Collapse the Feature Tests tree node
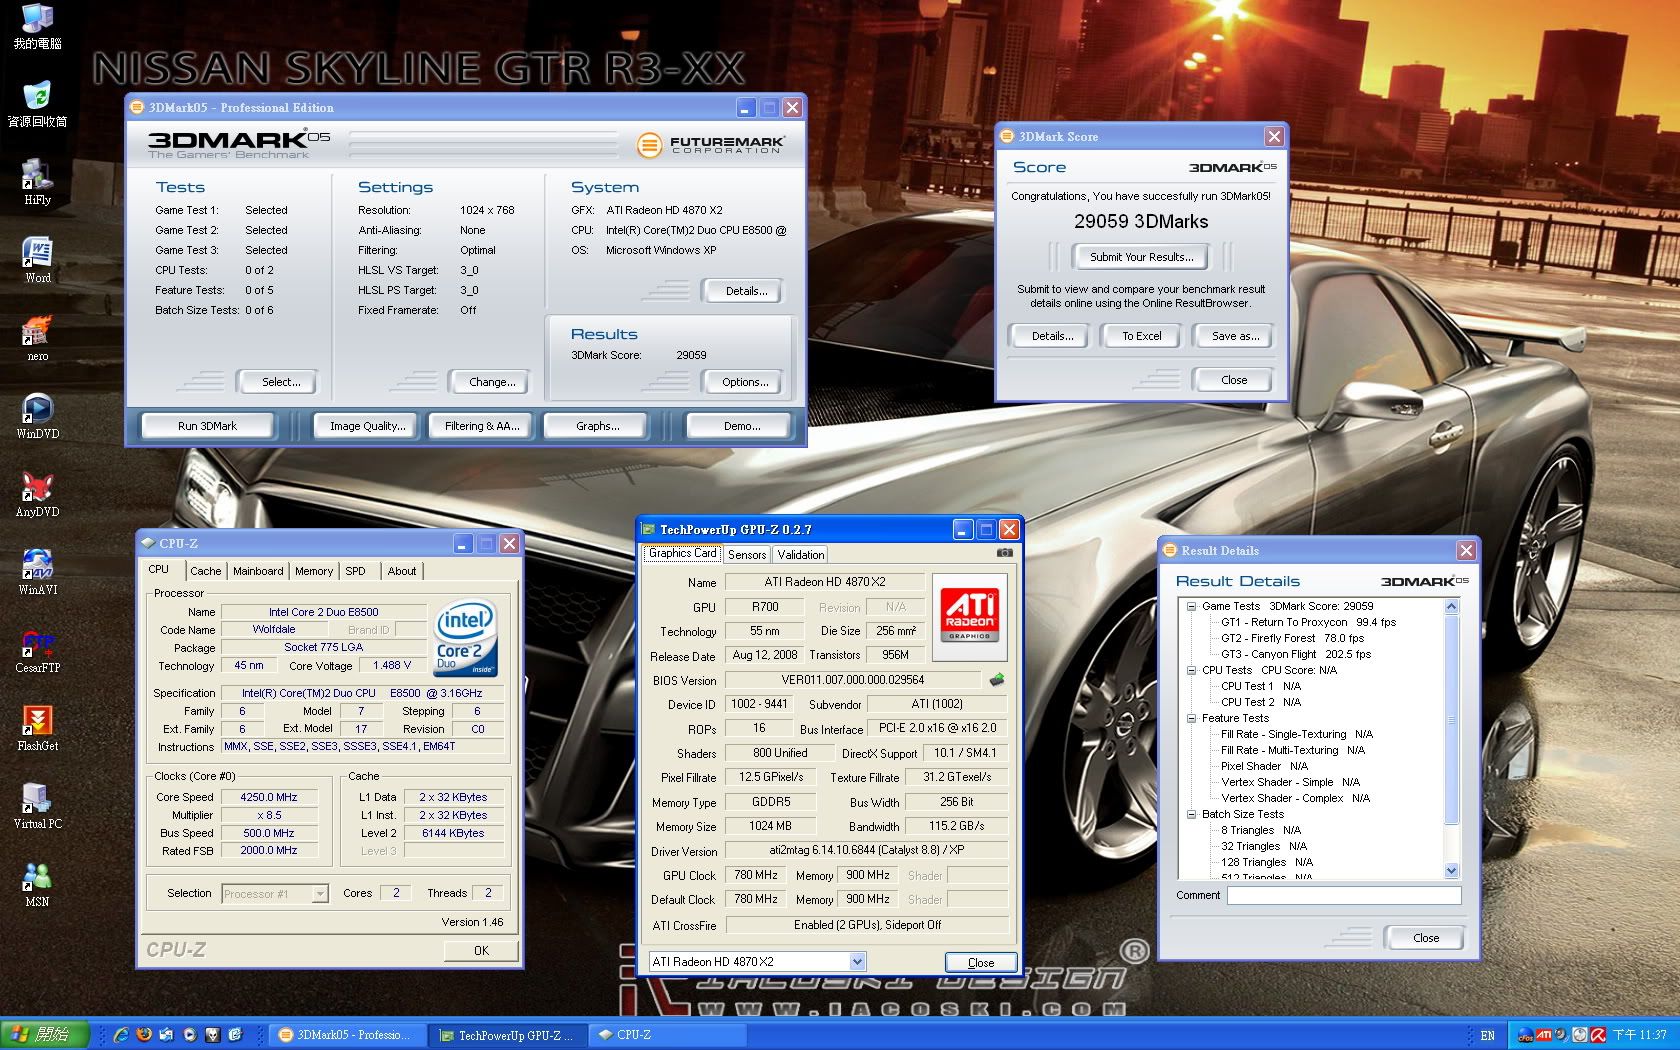The height and width of the screenshot is (1050, 1680). [x=1191, y=718]
